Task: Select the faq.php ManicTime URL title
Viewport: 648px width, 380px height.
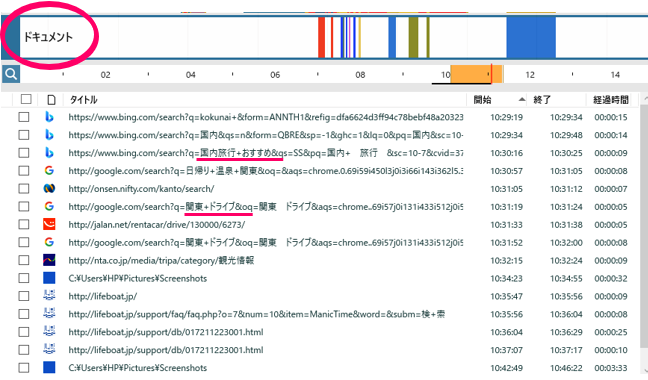Action: click(x=257, y=314)
